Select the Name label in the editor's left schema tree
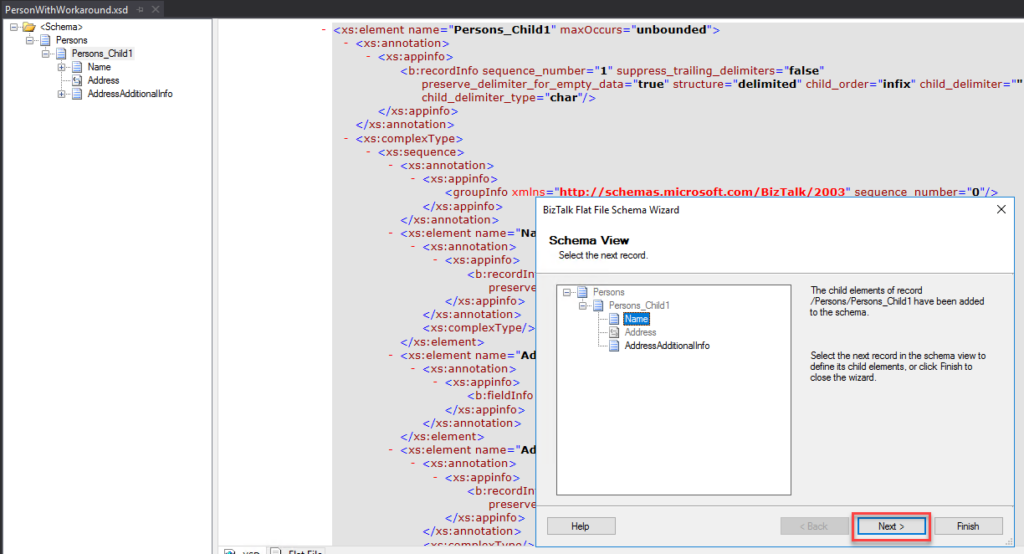 99,67
